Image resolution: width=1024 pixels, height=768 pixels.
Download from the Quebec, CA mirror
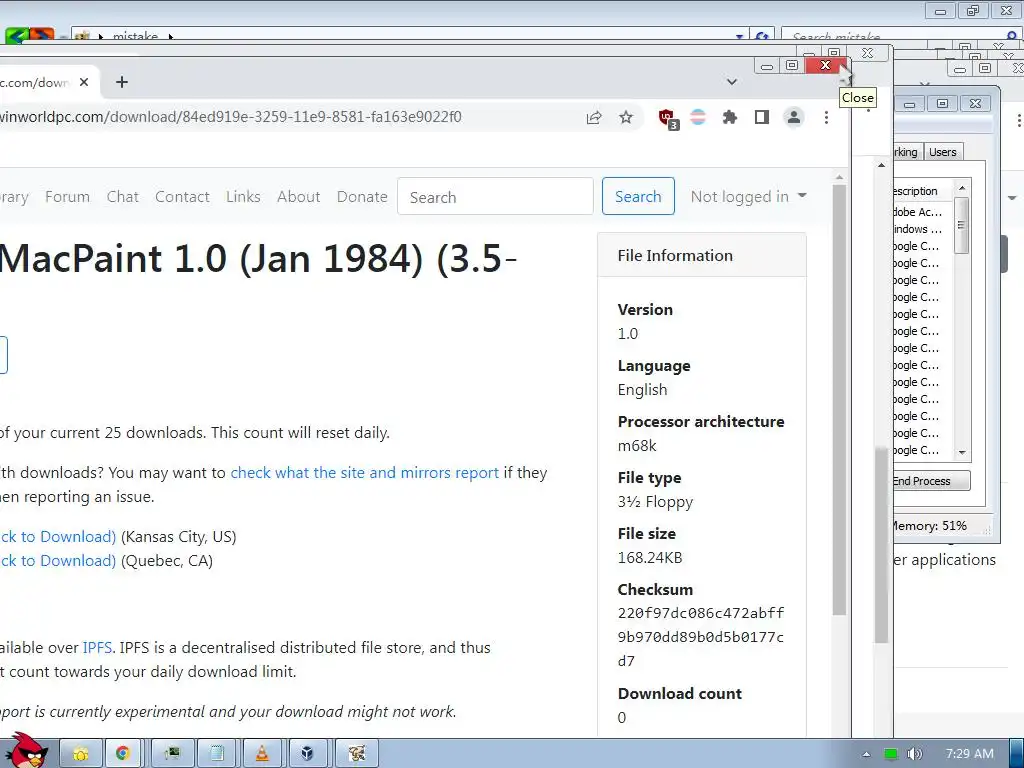[57, 561]
